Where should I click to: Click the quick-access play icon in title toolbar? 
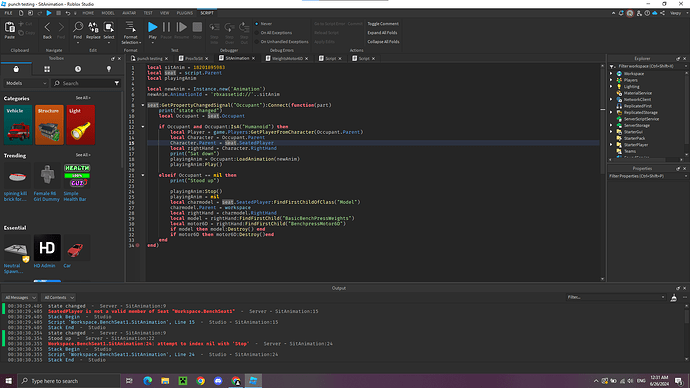click(x=49, y=13)
